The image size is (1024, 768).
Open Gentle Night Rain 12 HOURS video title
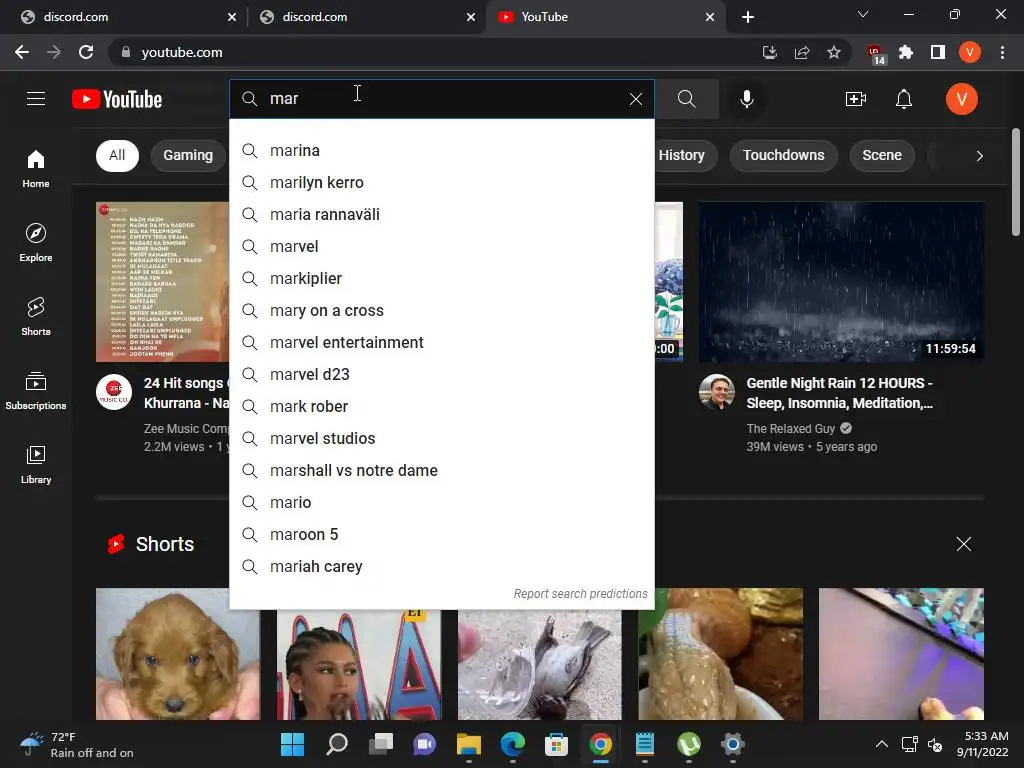[840, 393]
